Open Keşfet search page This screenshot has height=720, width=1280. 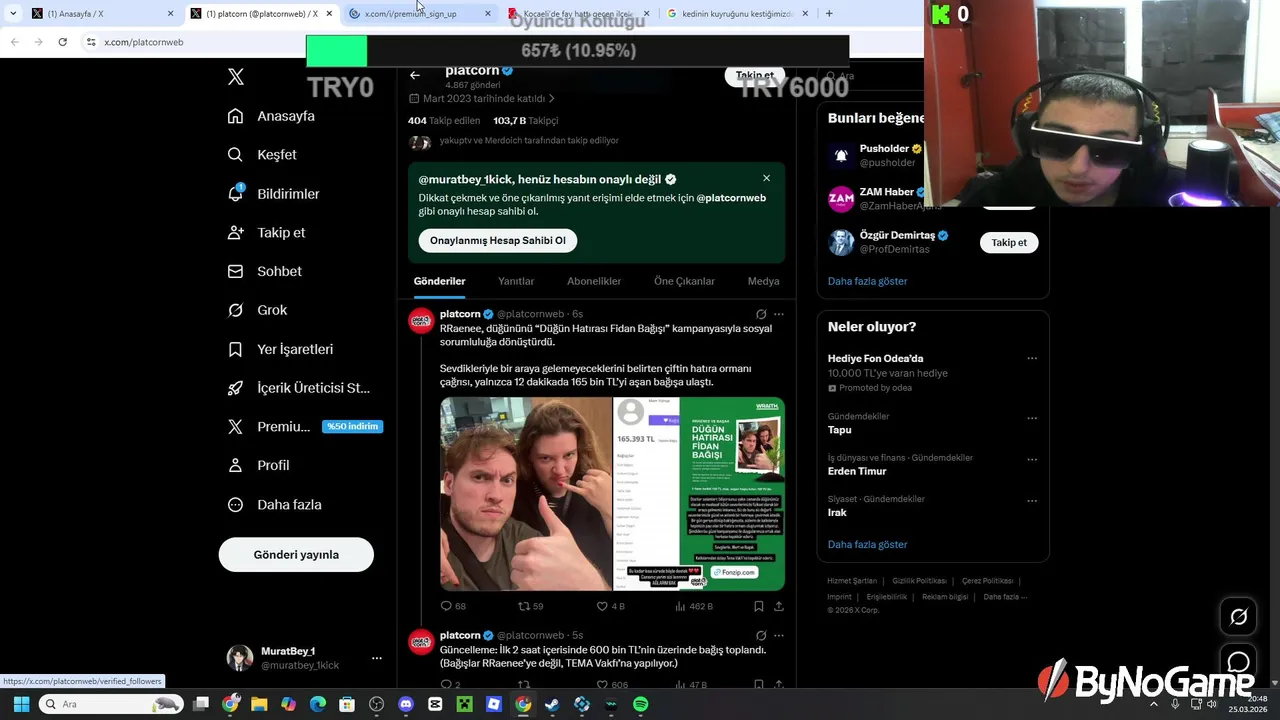[262, 155]
